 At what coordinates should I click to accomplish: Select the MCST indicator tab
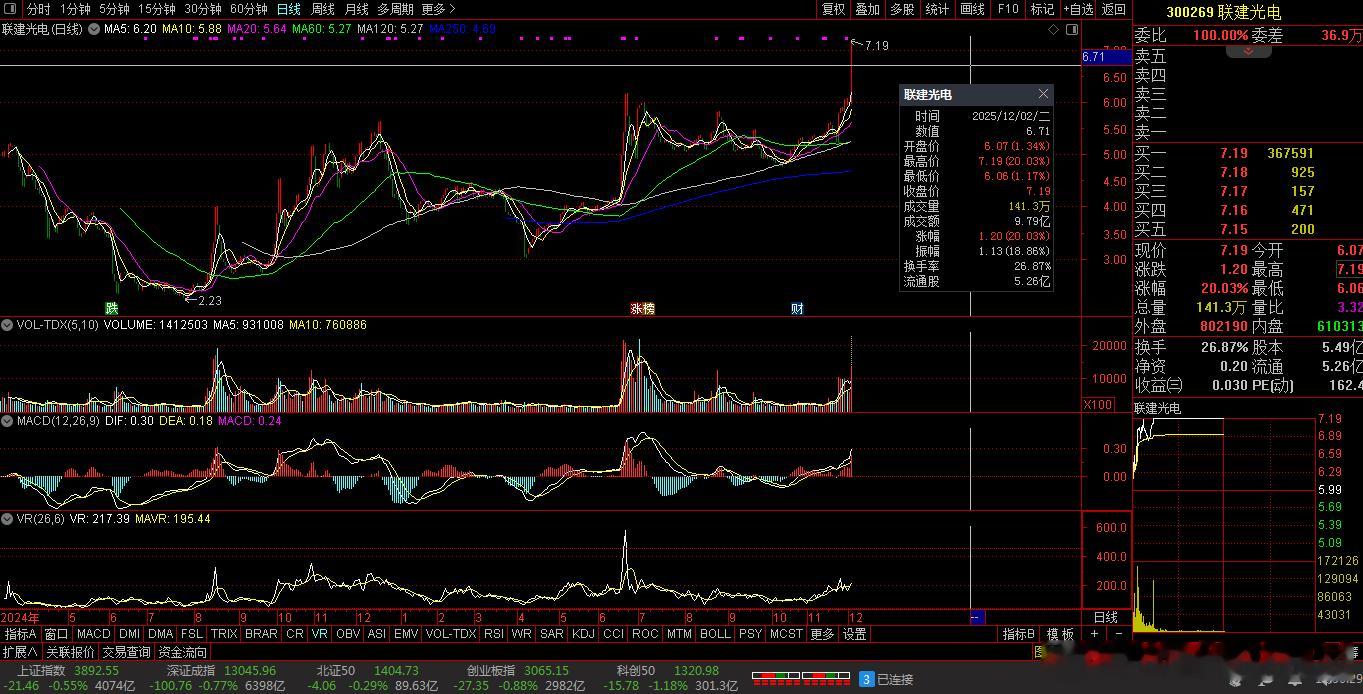786,634
